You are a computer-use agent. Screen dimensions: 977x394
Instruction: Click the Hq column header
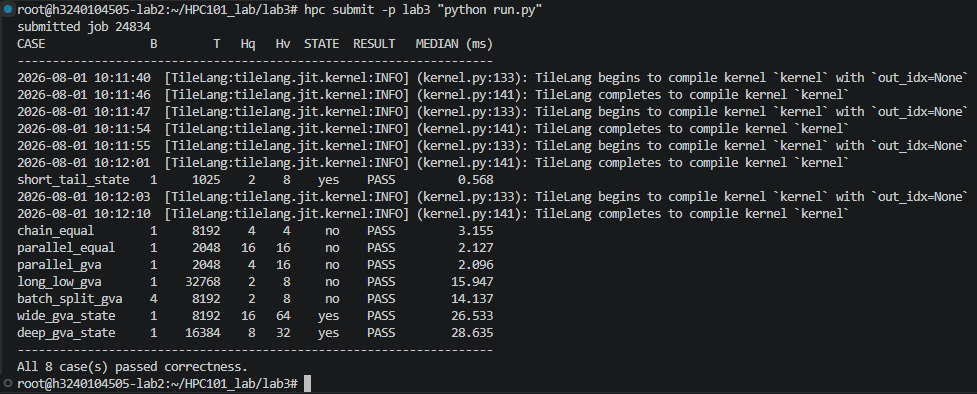(248, 44)
